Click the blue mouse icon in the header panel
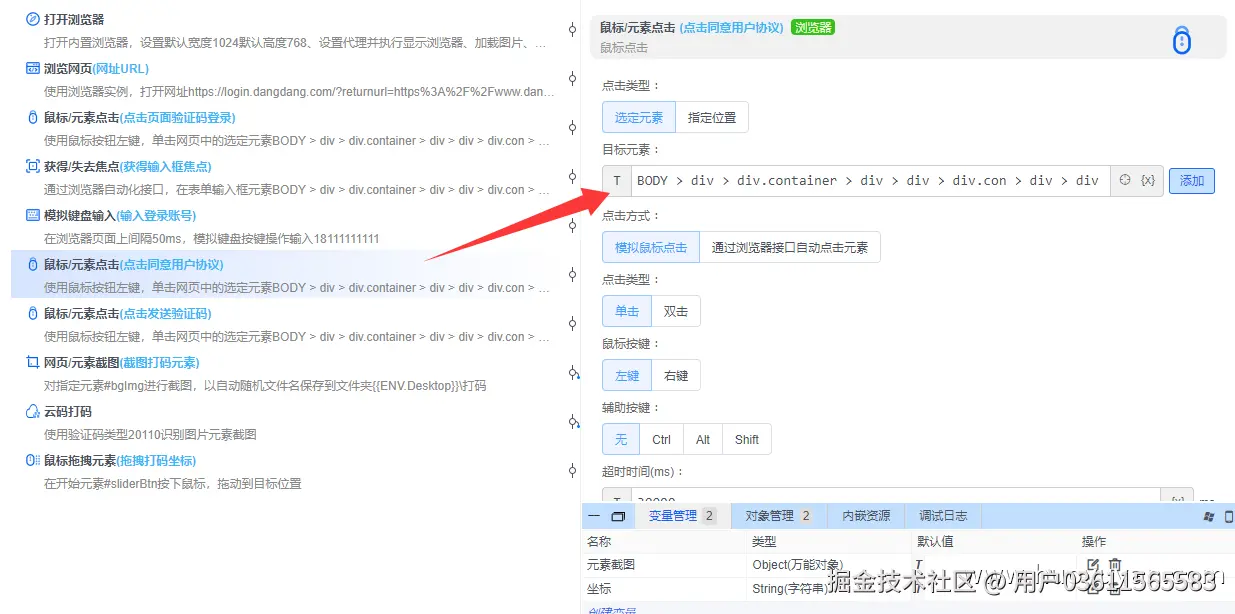Screen dimensions: 1235x614 click(x=1182, y=40)
